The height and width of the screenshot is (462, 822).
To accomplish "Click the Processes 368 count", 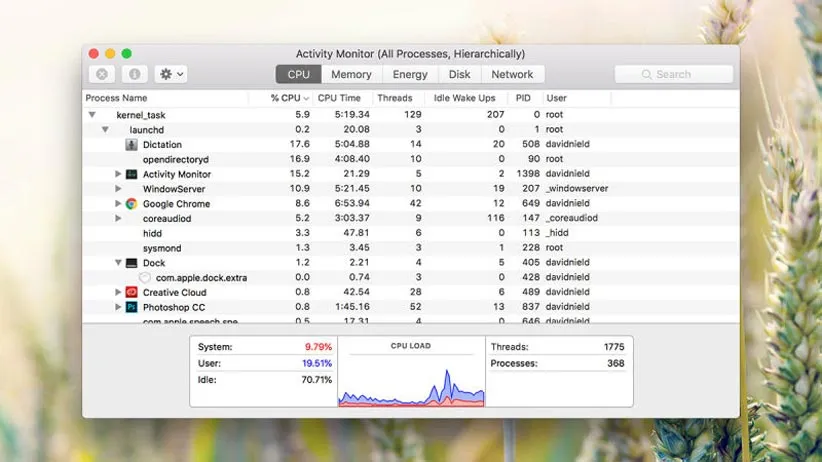I will [615, 363].
